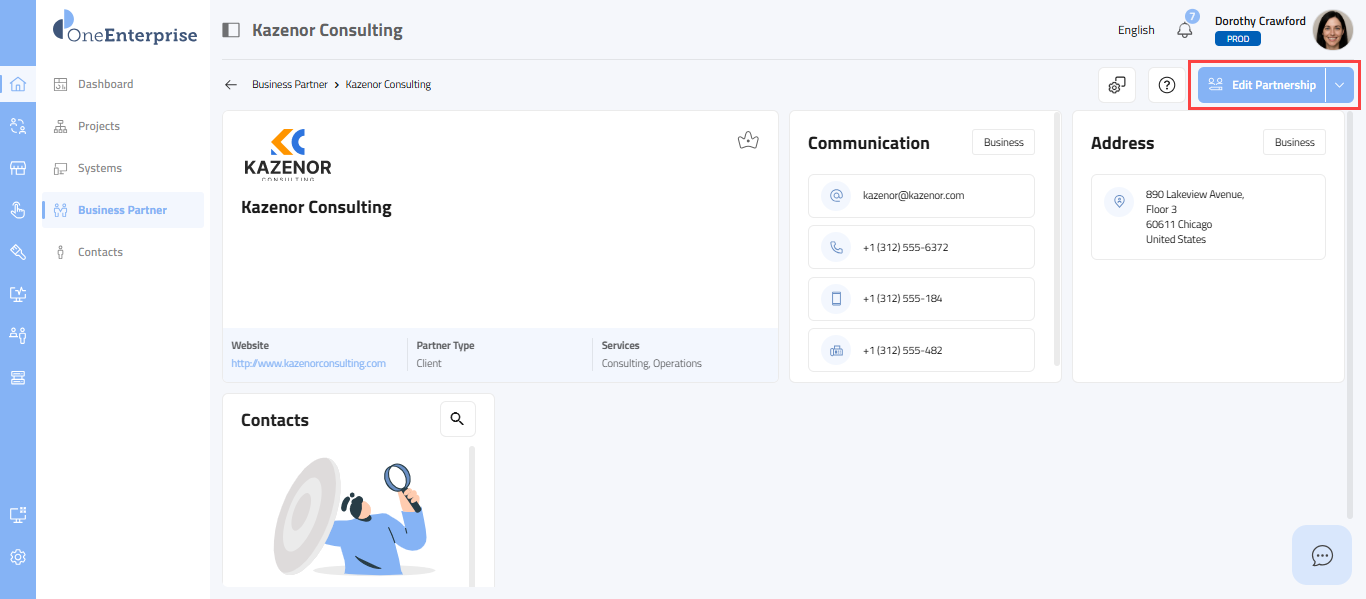1366x599 pixels.
Task: Click the storefront icon in left rail
Action: coord(18,168)
